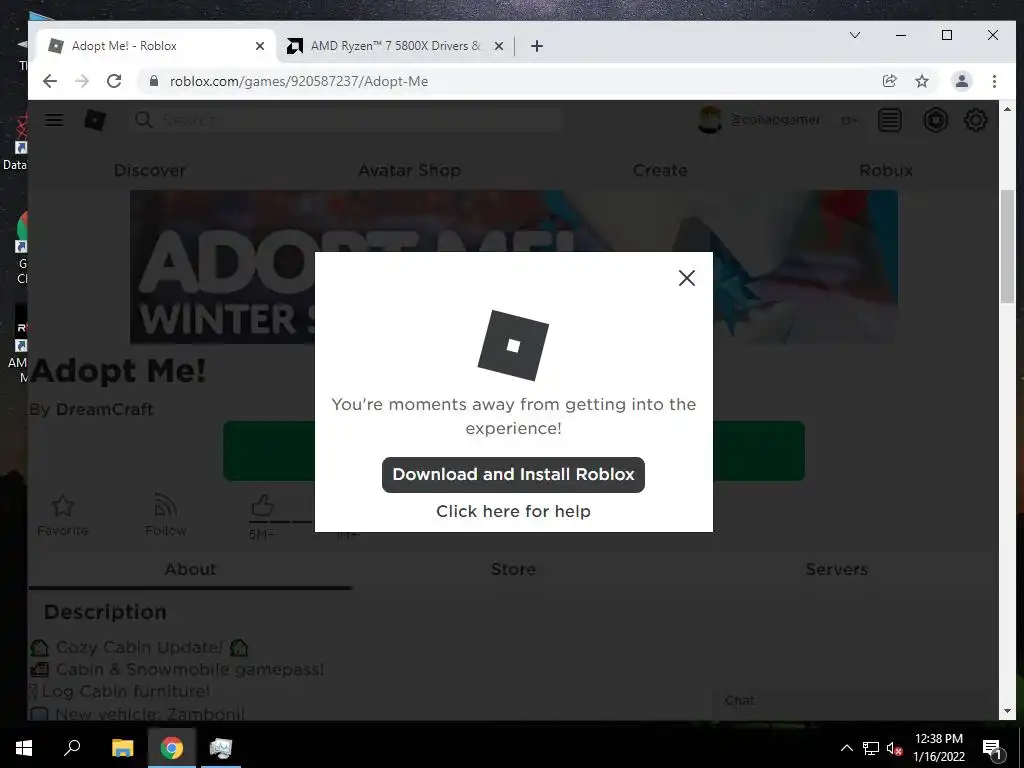Close the Roblox download dialog
This screenshot has height=768, width=1024.
(686, 278)
